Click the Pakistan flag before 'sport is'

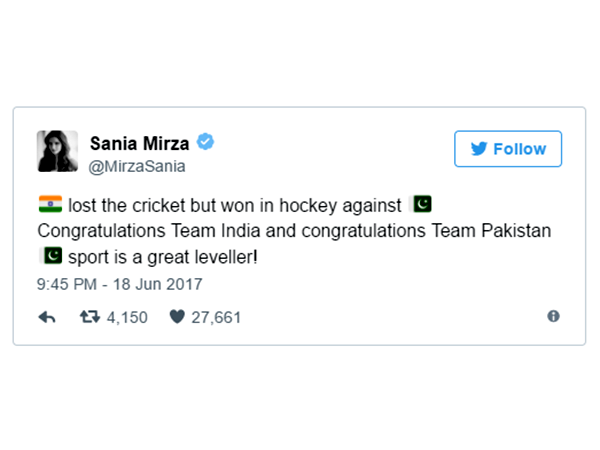pyautogui.click(x=49, y=255)
